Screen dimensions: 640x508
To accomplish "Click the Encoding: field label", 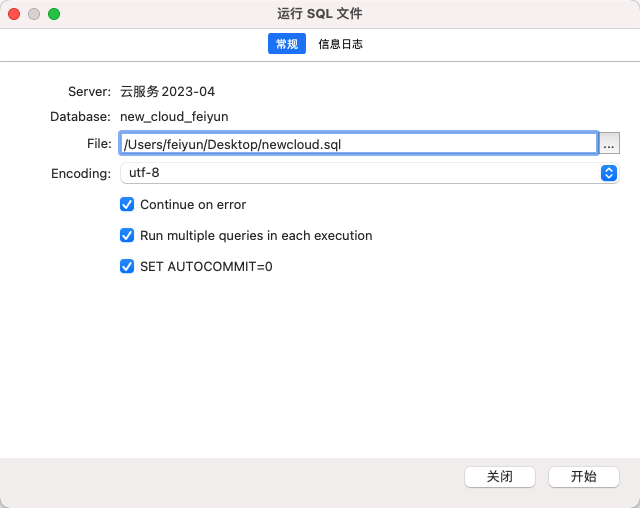I will point(81,173).
